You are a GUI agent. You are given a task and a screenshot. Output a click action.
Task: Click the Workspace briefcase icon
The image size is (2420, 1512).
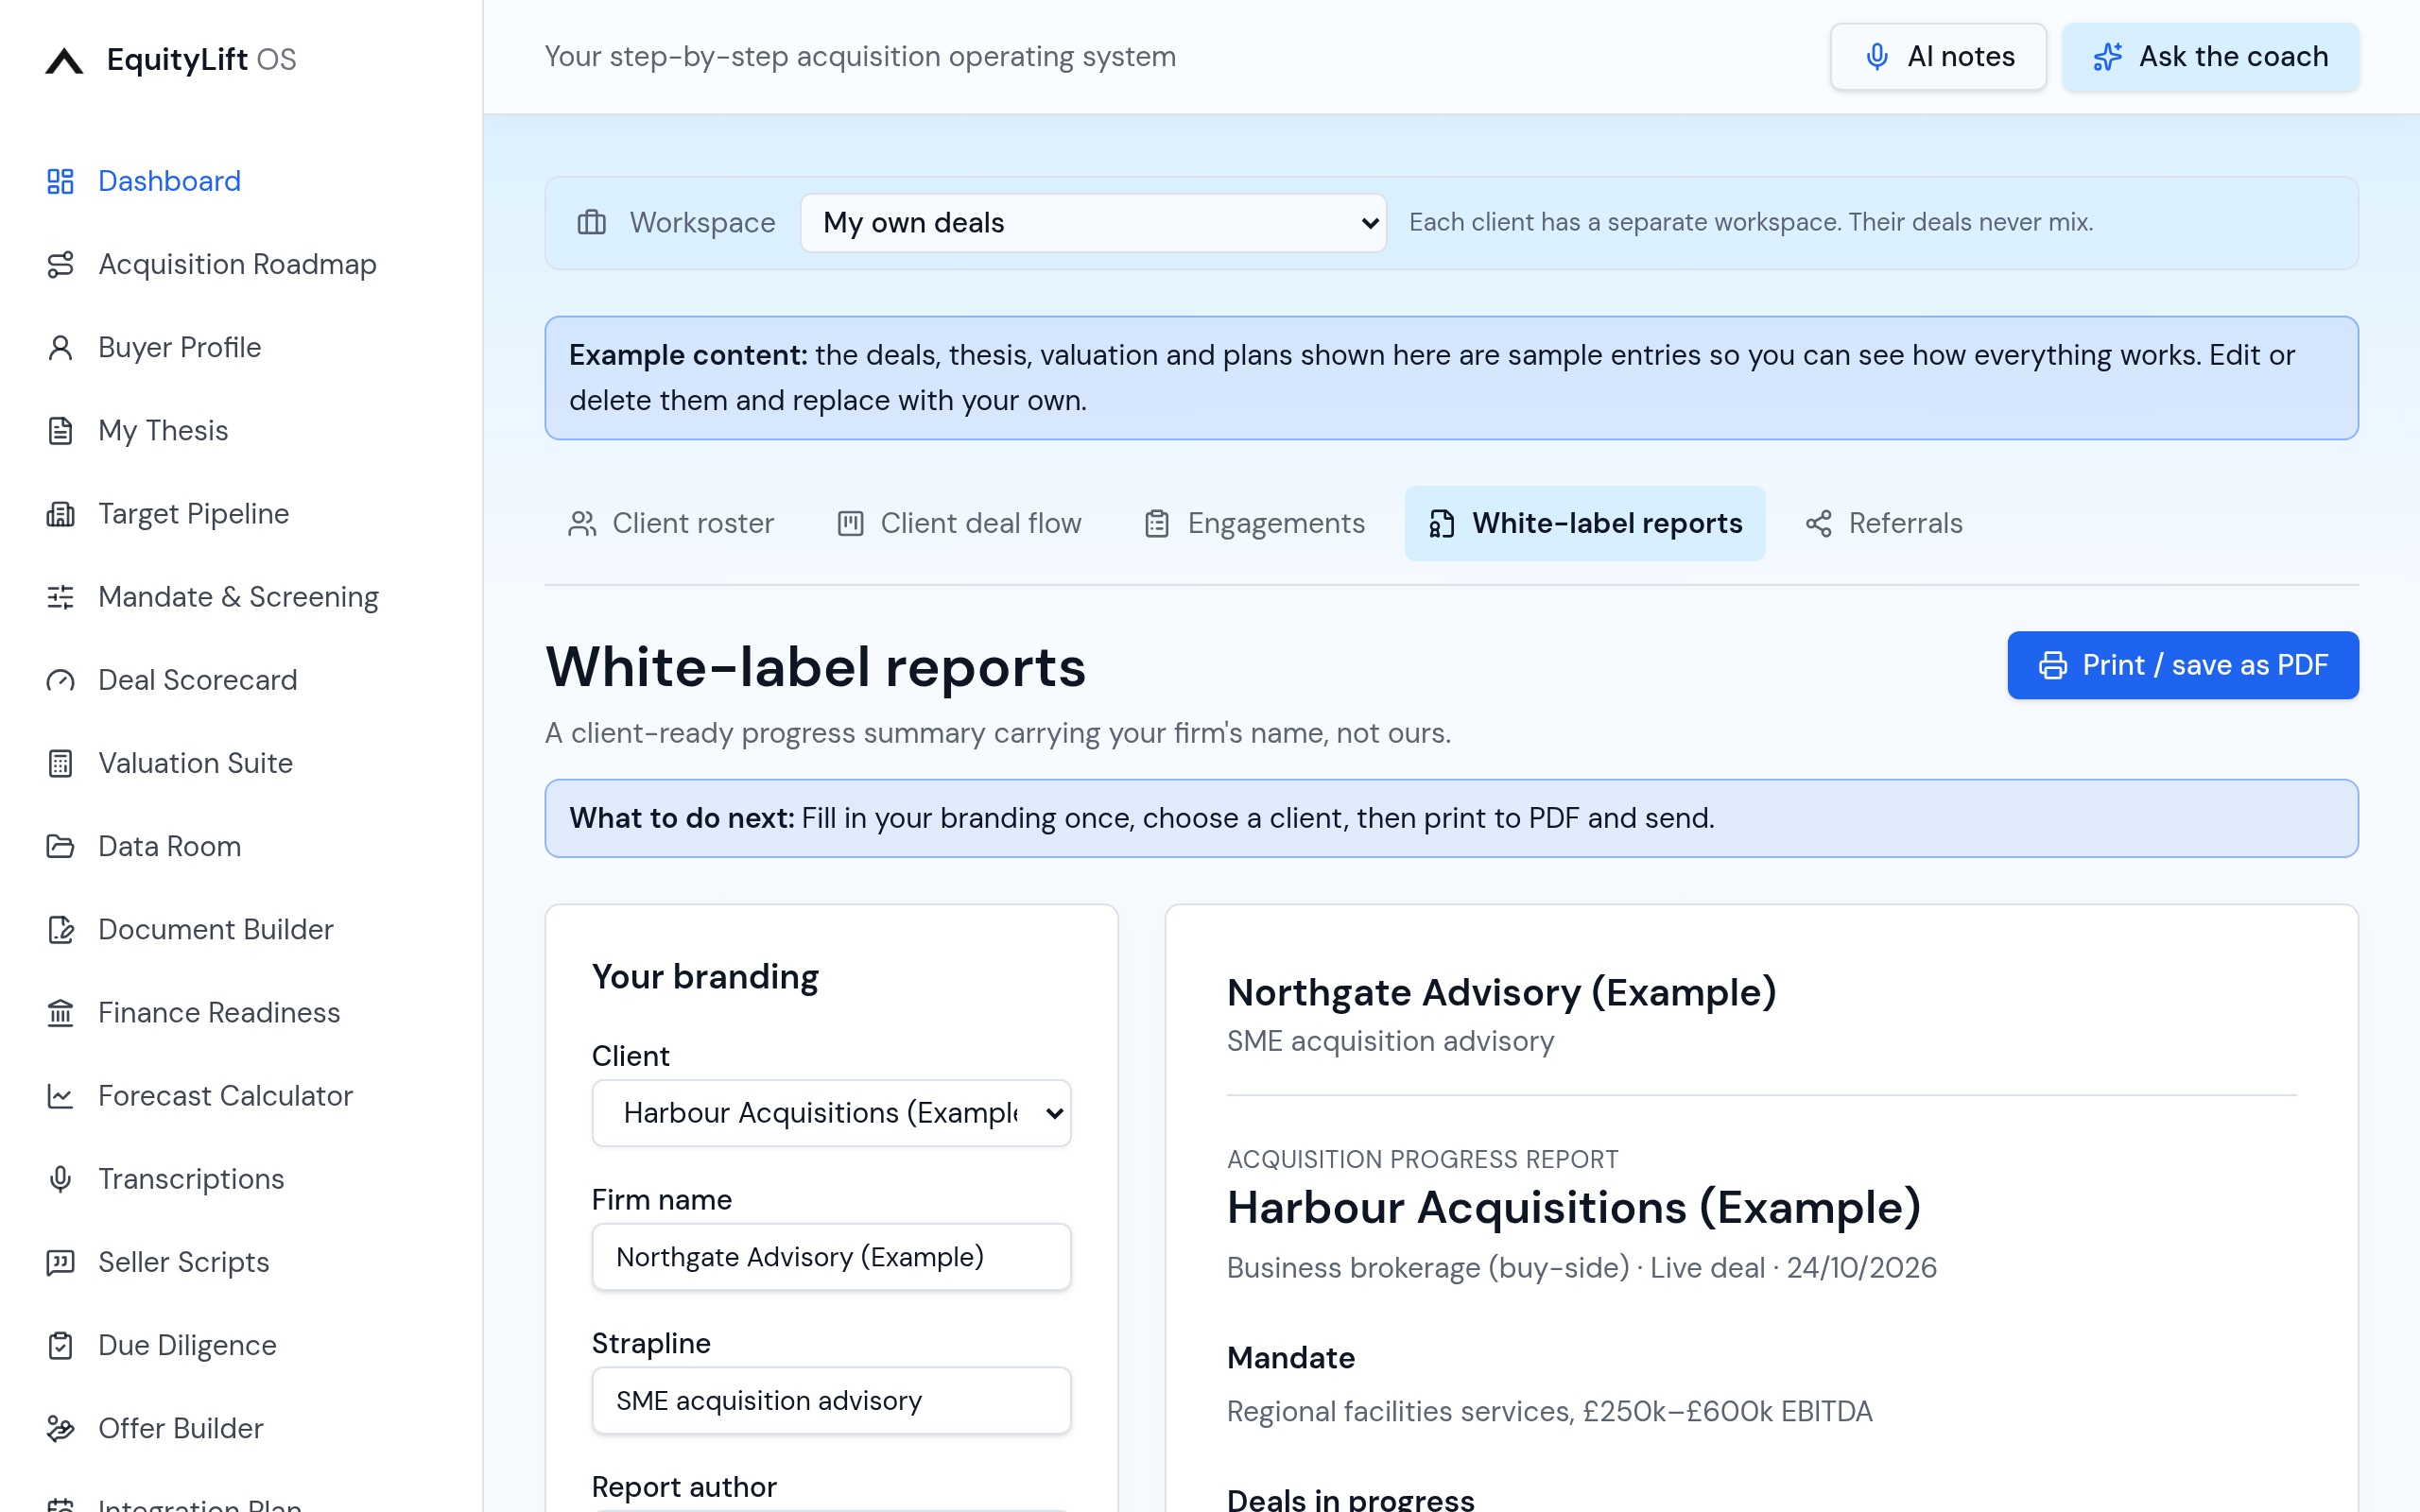(592, 222)
